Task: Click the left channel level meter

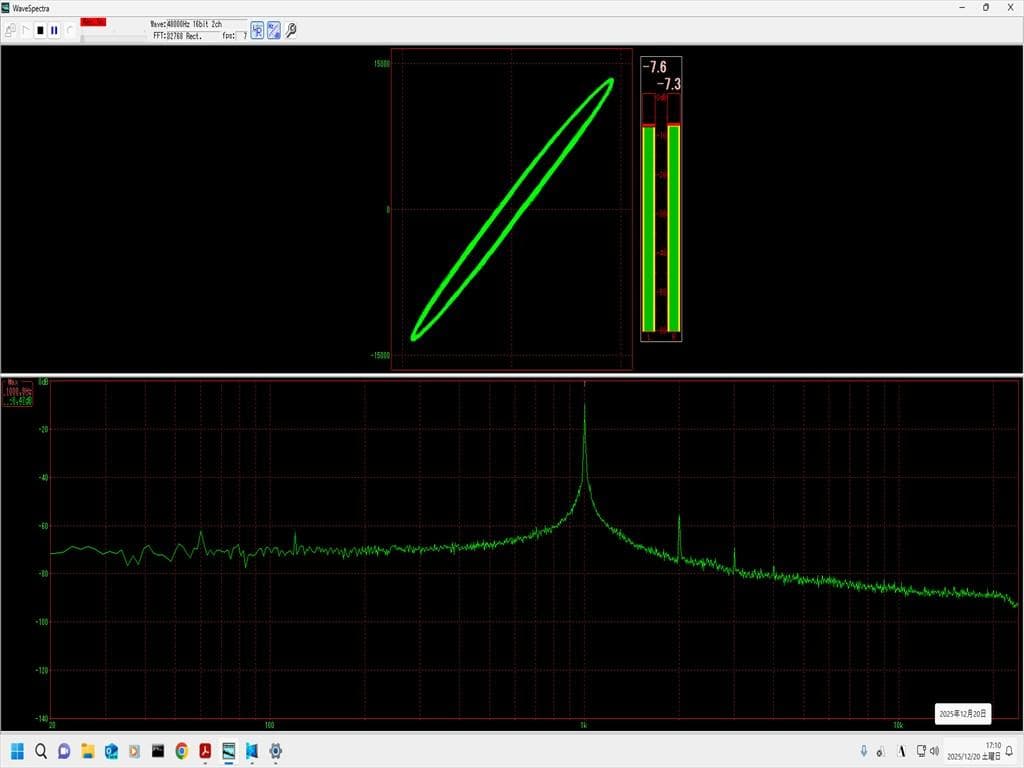Action: point(648,228)
